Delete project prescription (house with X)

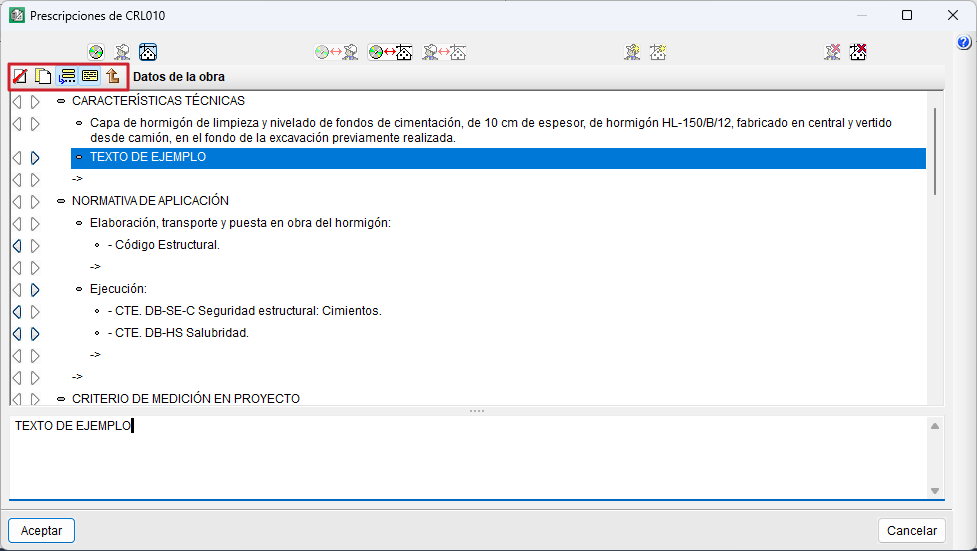pos(858,52)
